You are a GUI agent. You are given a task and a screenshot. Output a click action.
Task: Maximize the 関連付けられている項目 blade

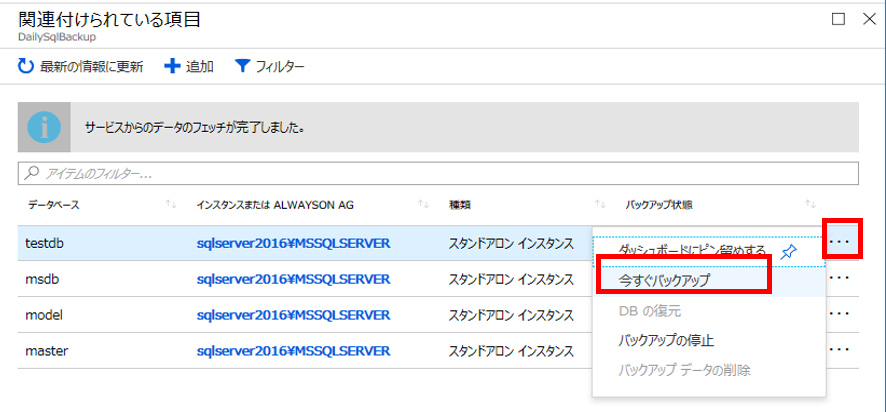coord(839,19)
